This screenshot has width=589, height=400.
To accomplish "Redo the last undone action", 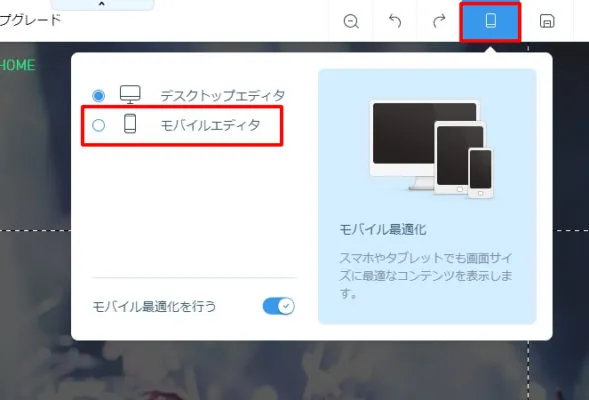I will (439, 21).
